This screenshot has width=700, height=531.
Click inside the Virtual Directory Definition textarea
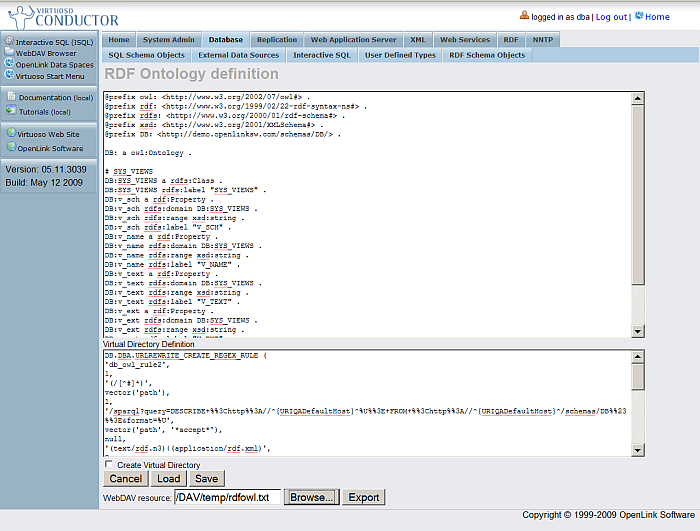click(x=367, y=403)
